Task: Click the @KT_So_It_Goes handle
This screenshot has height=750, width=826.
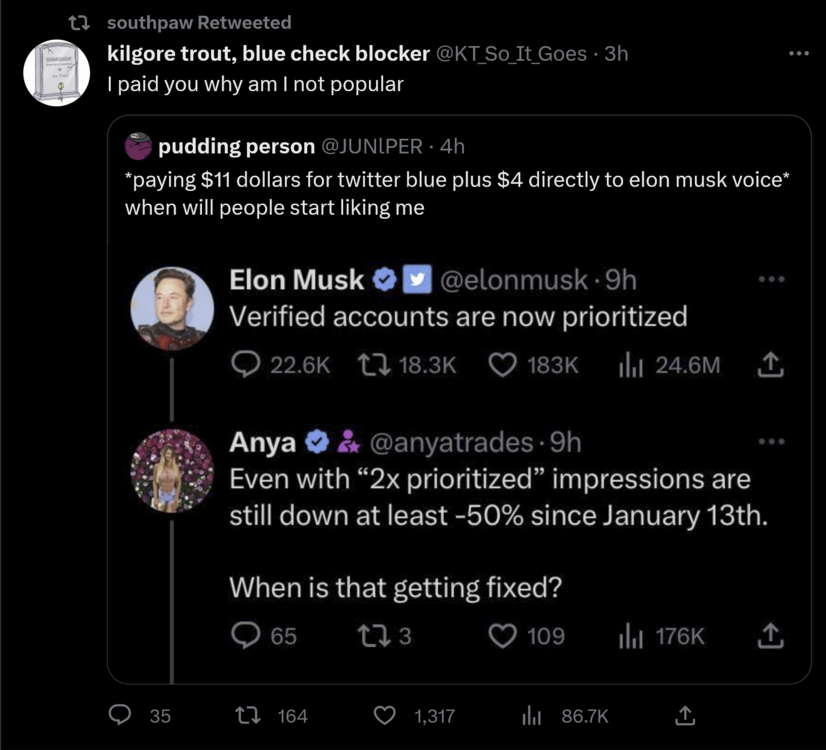Action: click(511, 54)
